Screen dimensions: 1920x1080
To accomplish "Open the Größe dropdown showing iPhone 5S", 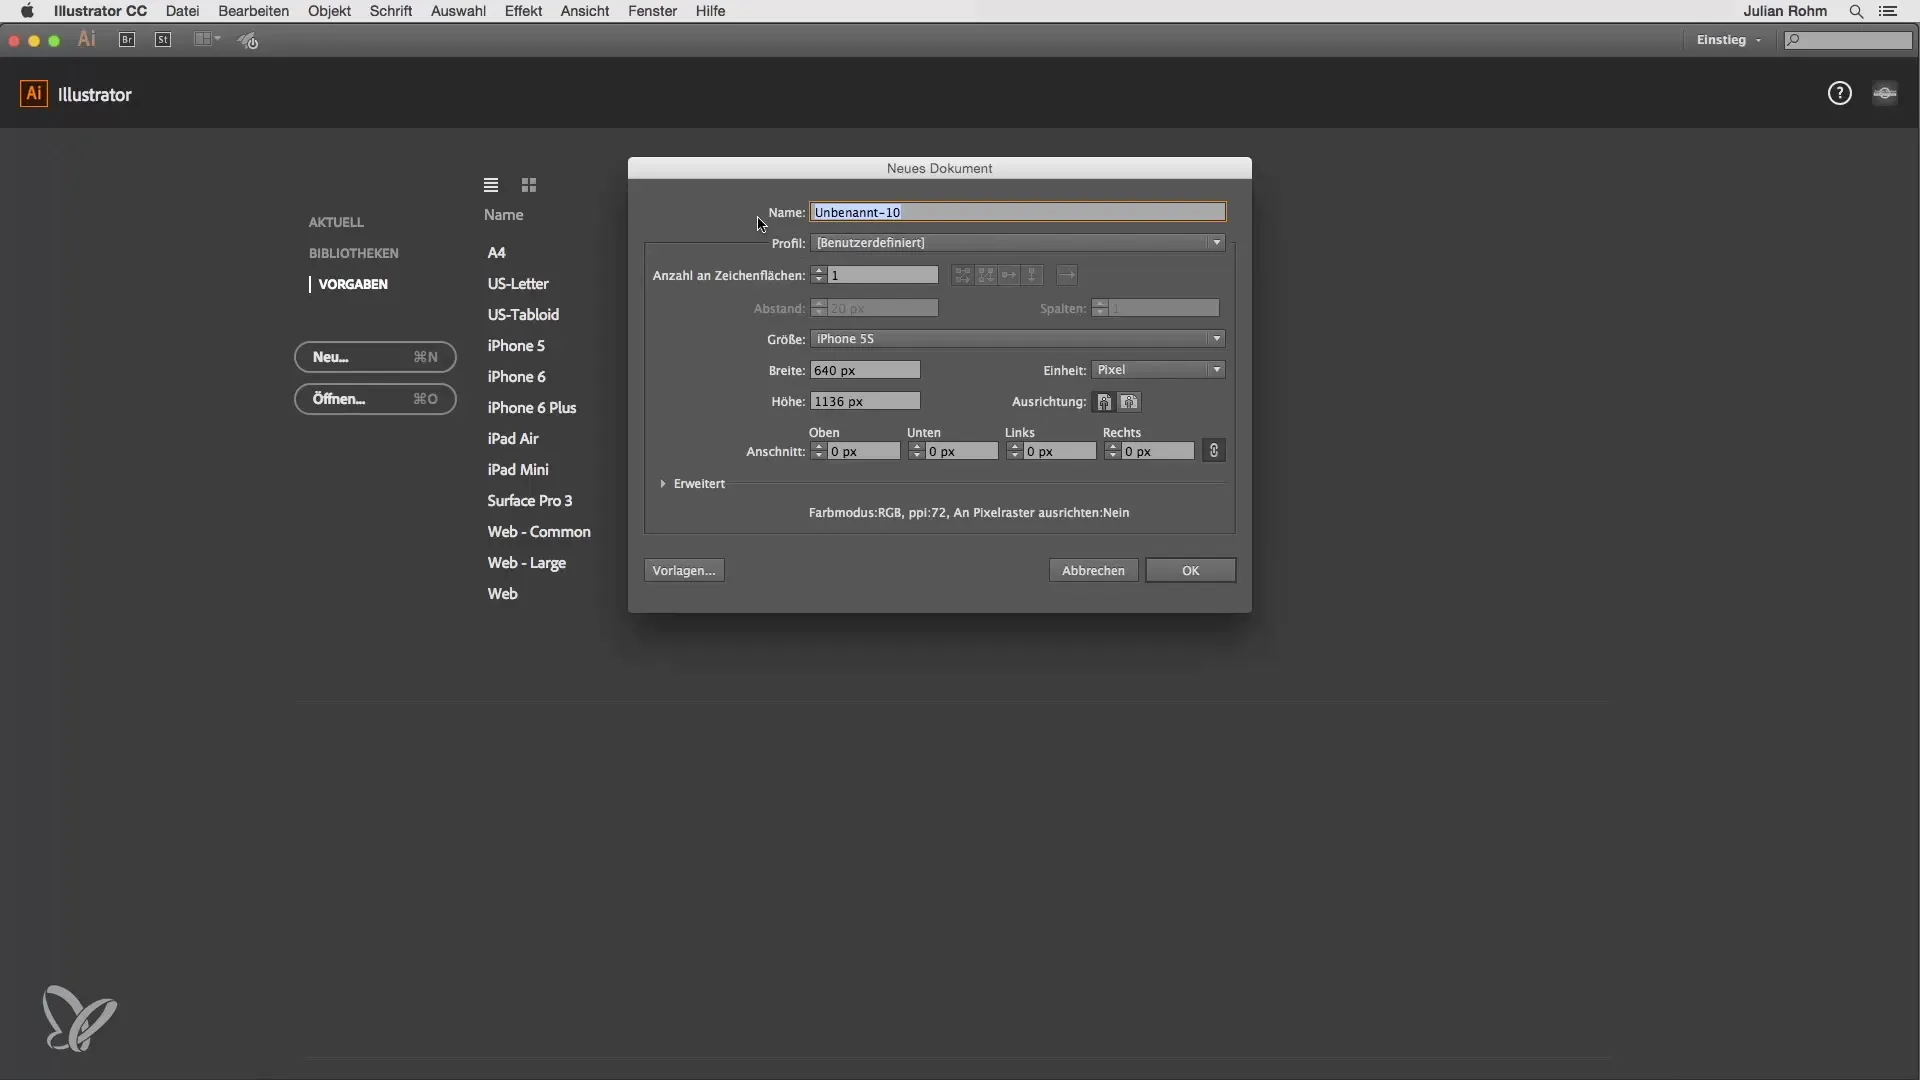I will (x=1018, y=339).
